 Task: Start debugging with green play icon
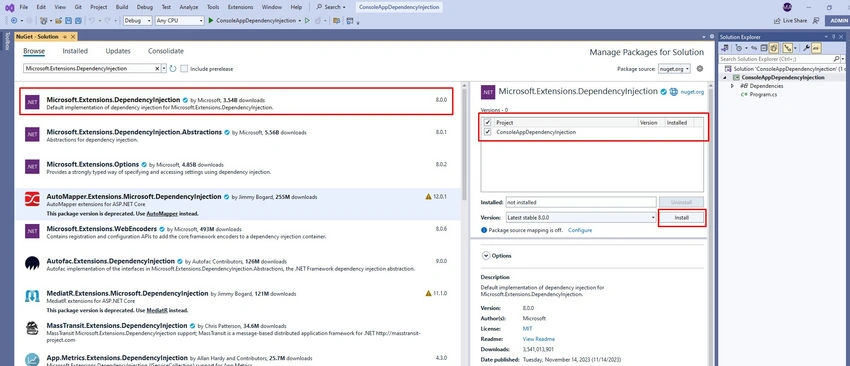[211, 21]
